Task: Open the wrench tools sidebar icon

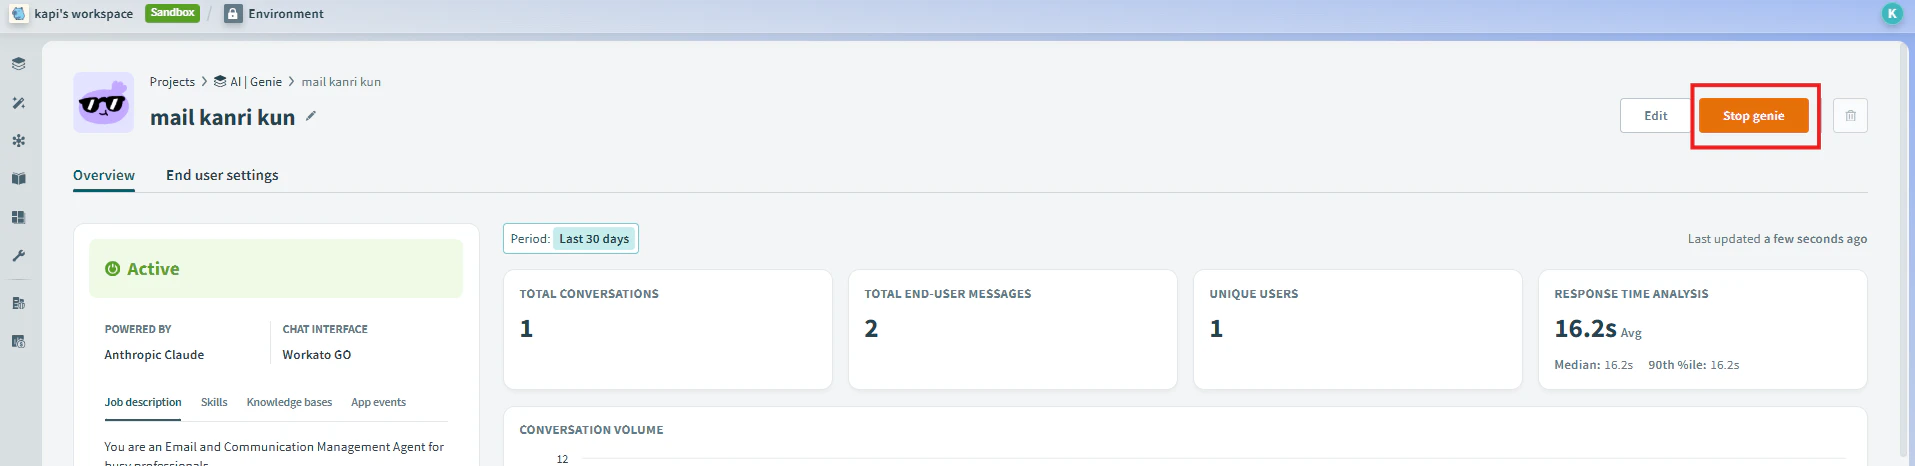Action: pyautogui.click(x=18, y=256)
